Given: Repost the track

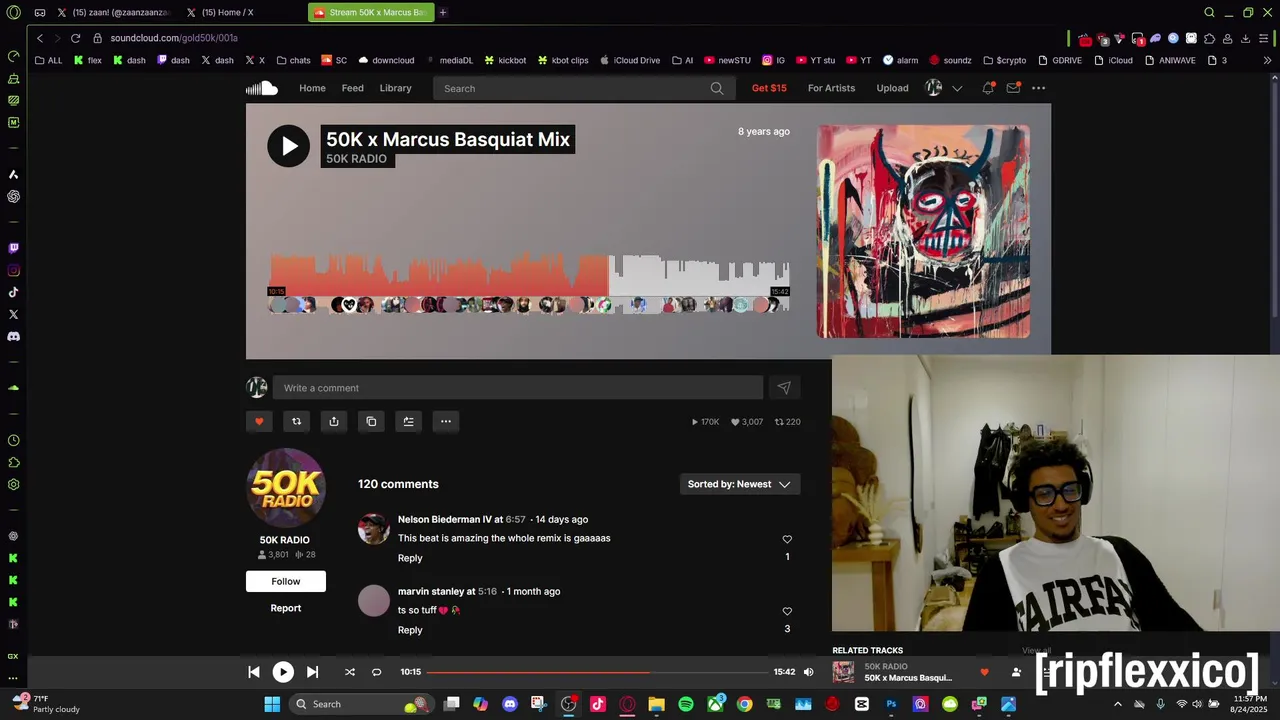Looking at the screenshot, I should pyautogui.click(x=296, y=421).
